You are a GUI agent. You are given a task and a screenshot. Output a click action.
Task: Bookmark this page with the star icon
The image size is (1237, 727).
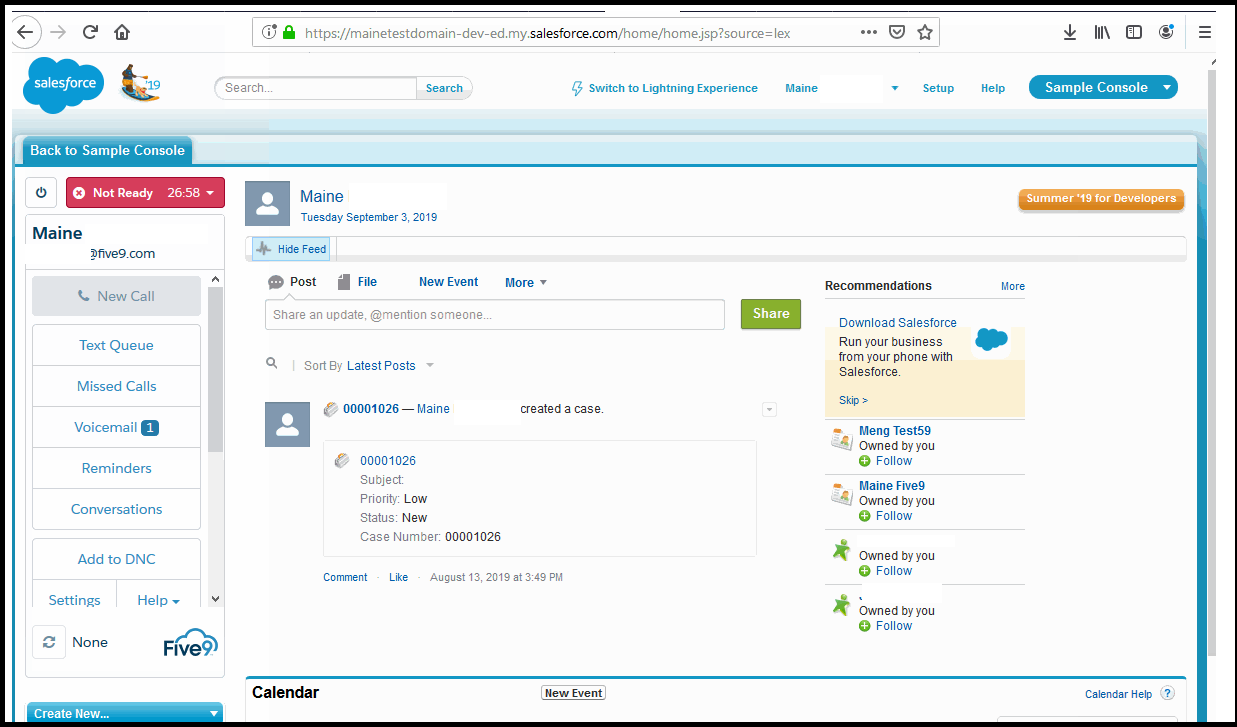pos(925,32)
